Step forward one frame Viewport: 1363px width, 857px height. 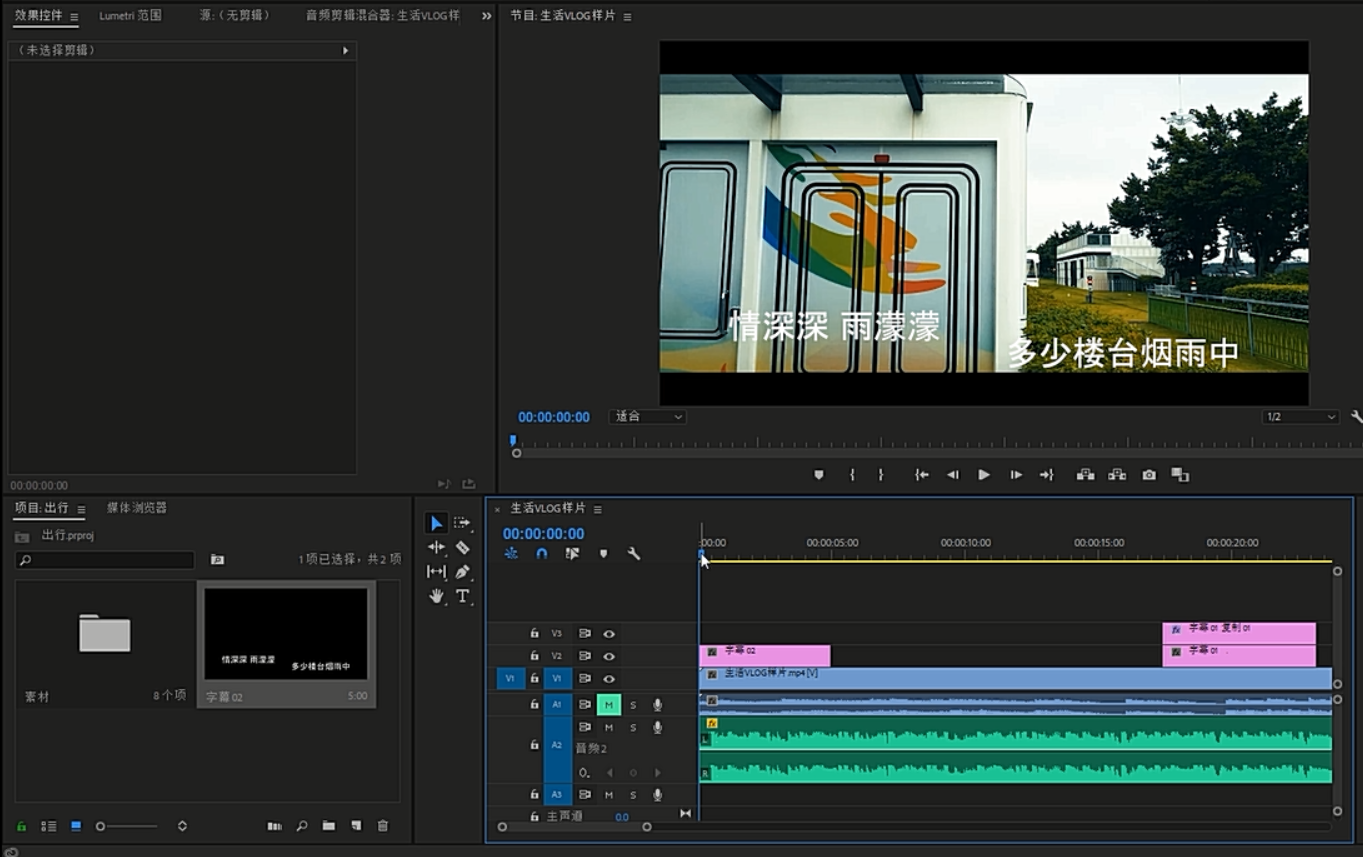(x=1016, y=475)
